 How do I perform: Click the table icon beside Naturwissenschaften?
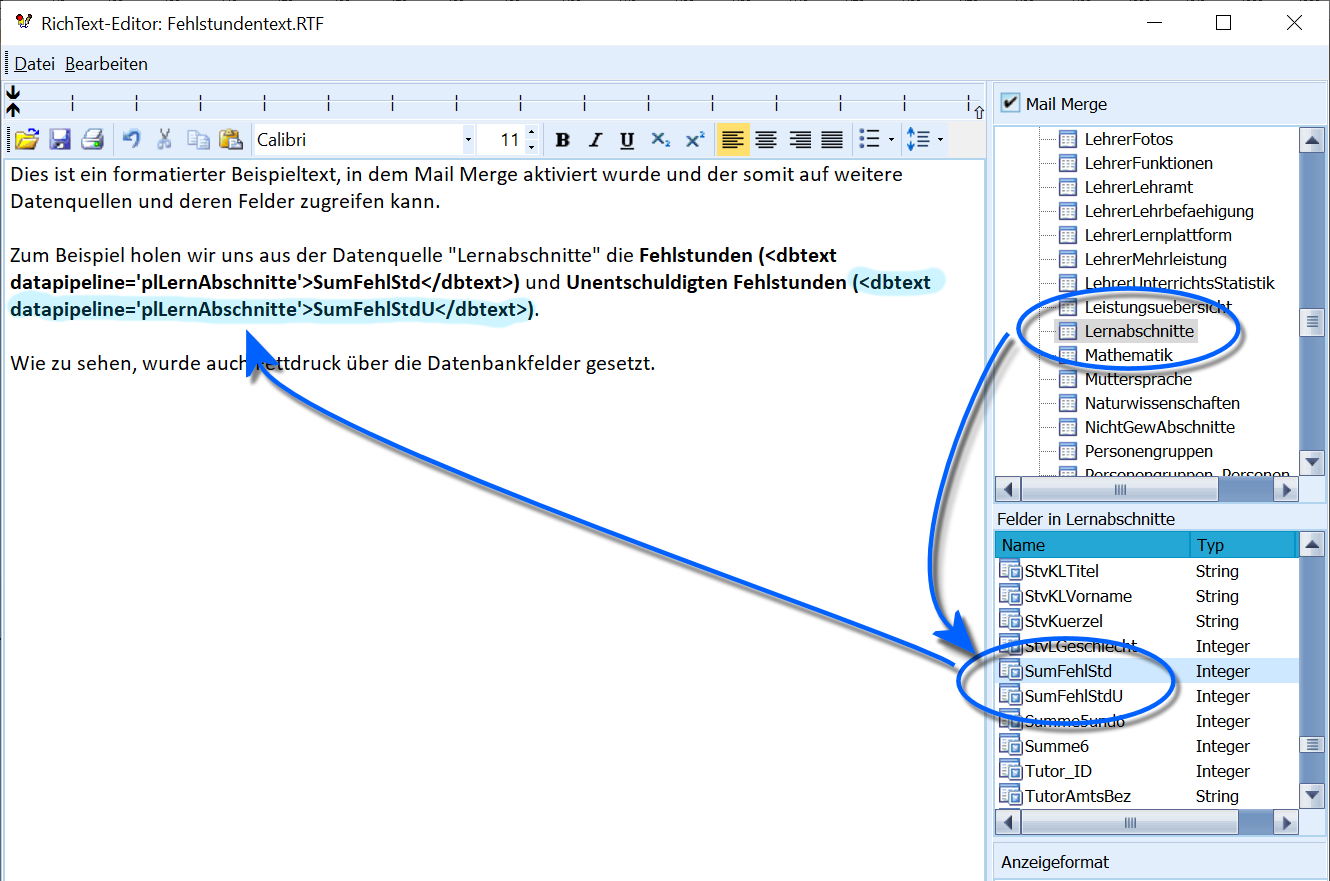point(1068,403)
